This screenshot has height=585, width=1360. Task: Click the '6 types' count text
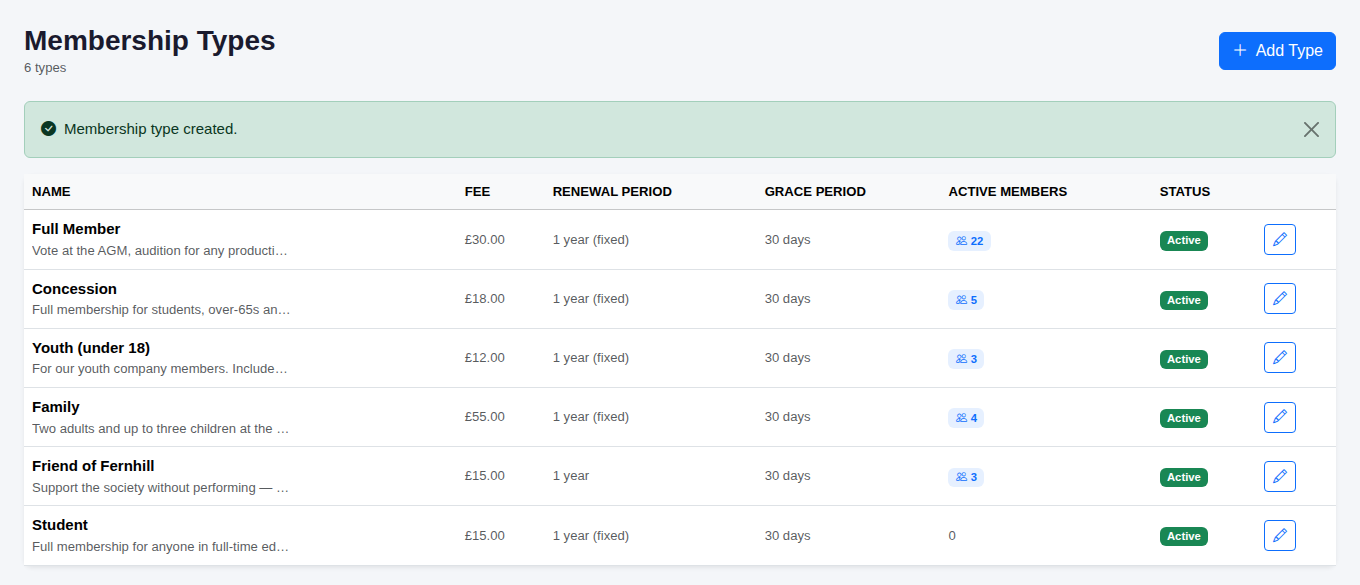click(x=45, y=68)
